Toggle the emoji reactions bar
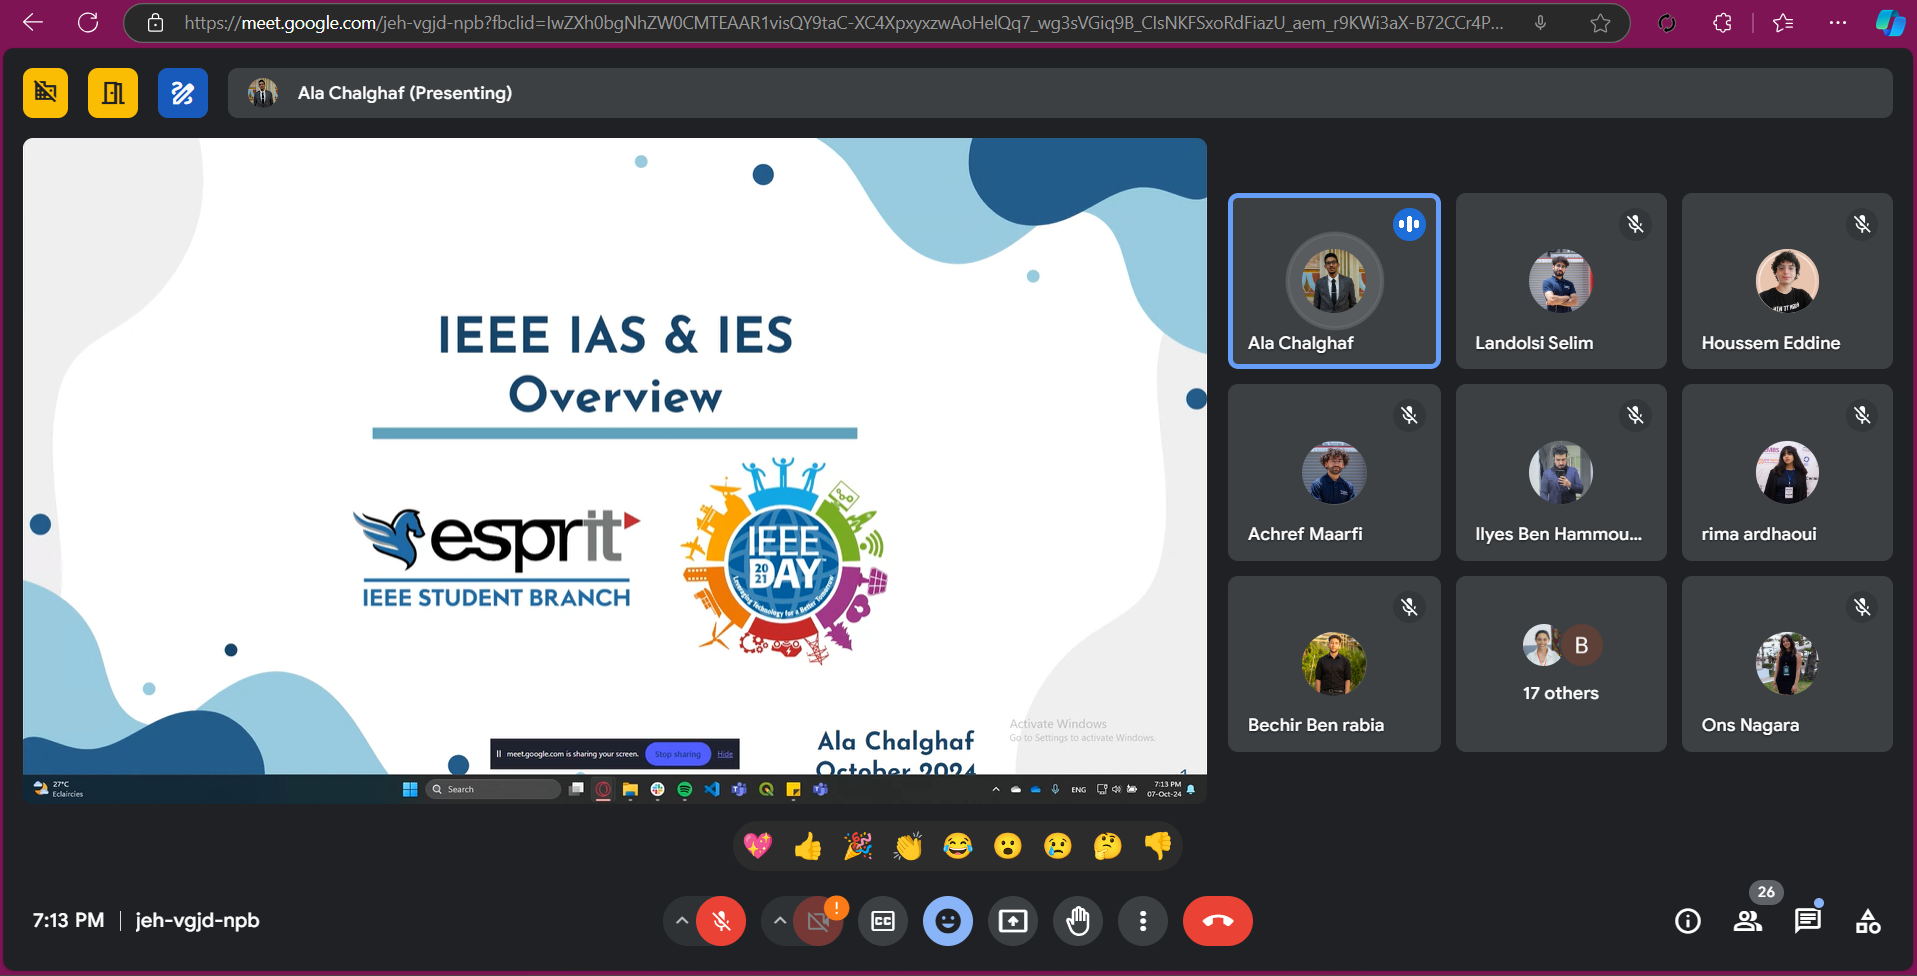This screenshot has height=976, width=1917. (948, 921)
